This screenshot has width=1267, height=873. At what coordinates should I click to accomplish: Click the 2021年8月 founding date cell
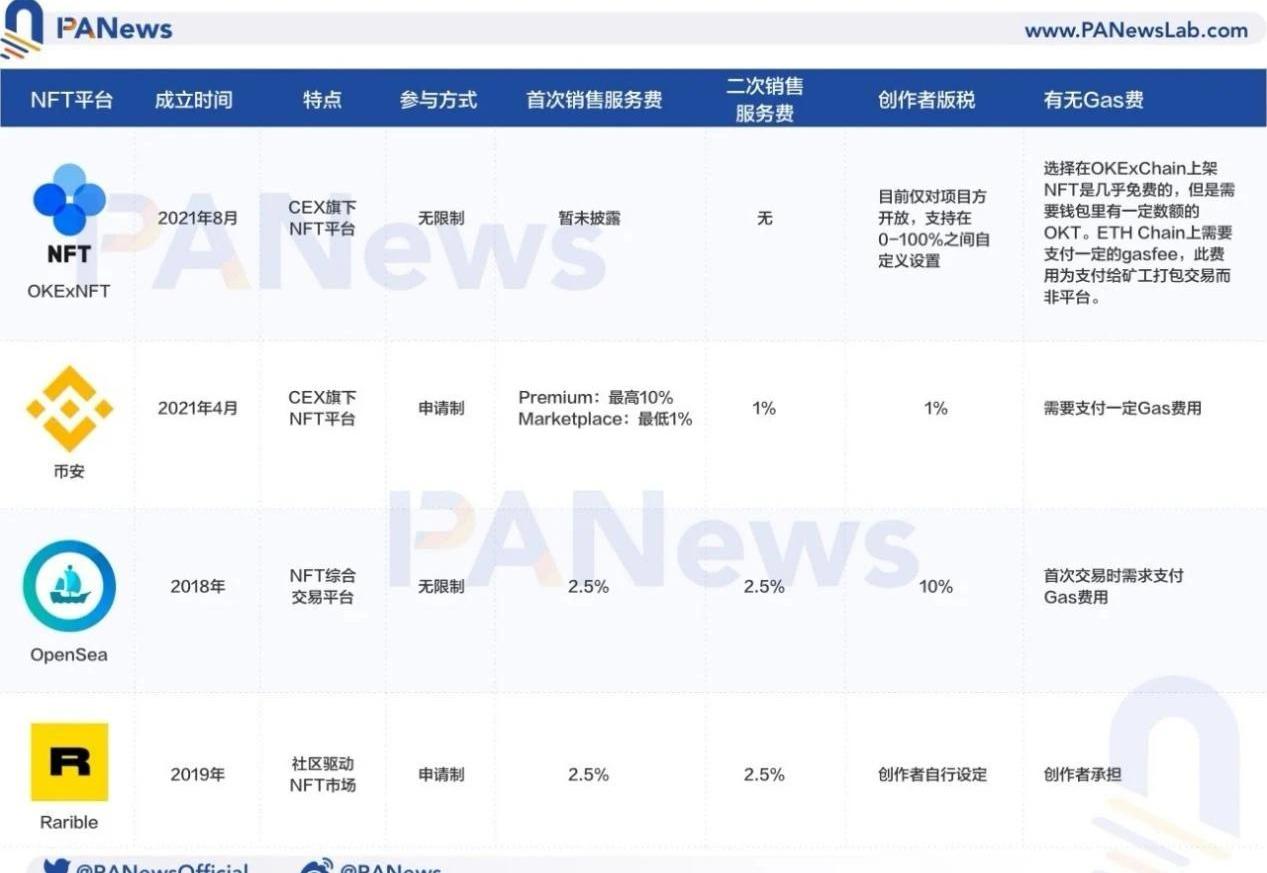[x=198, y=217]
